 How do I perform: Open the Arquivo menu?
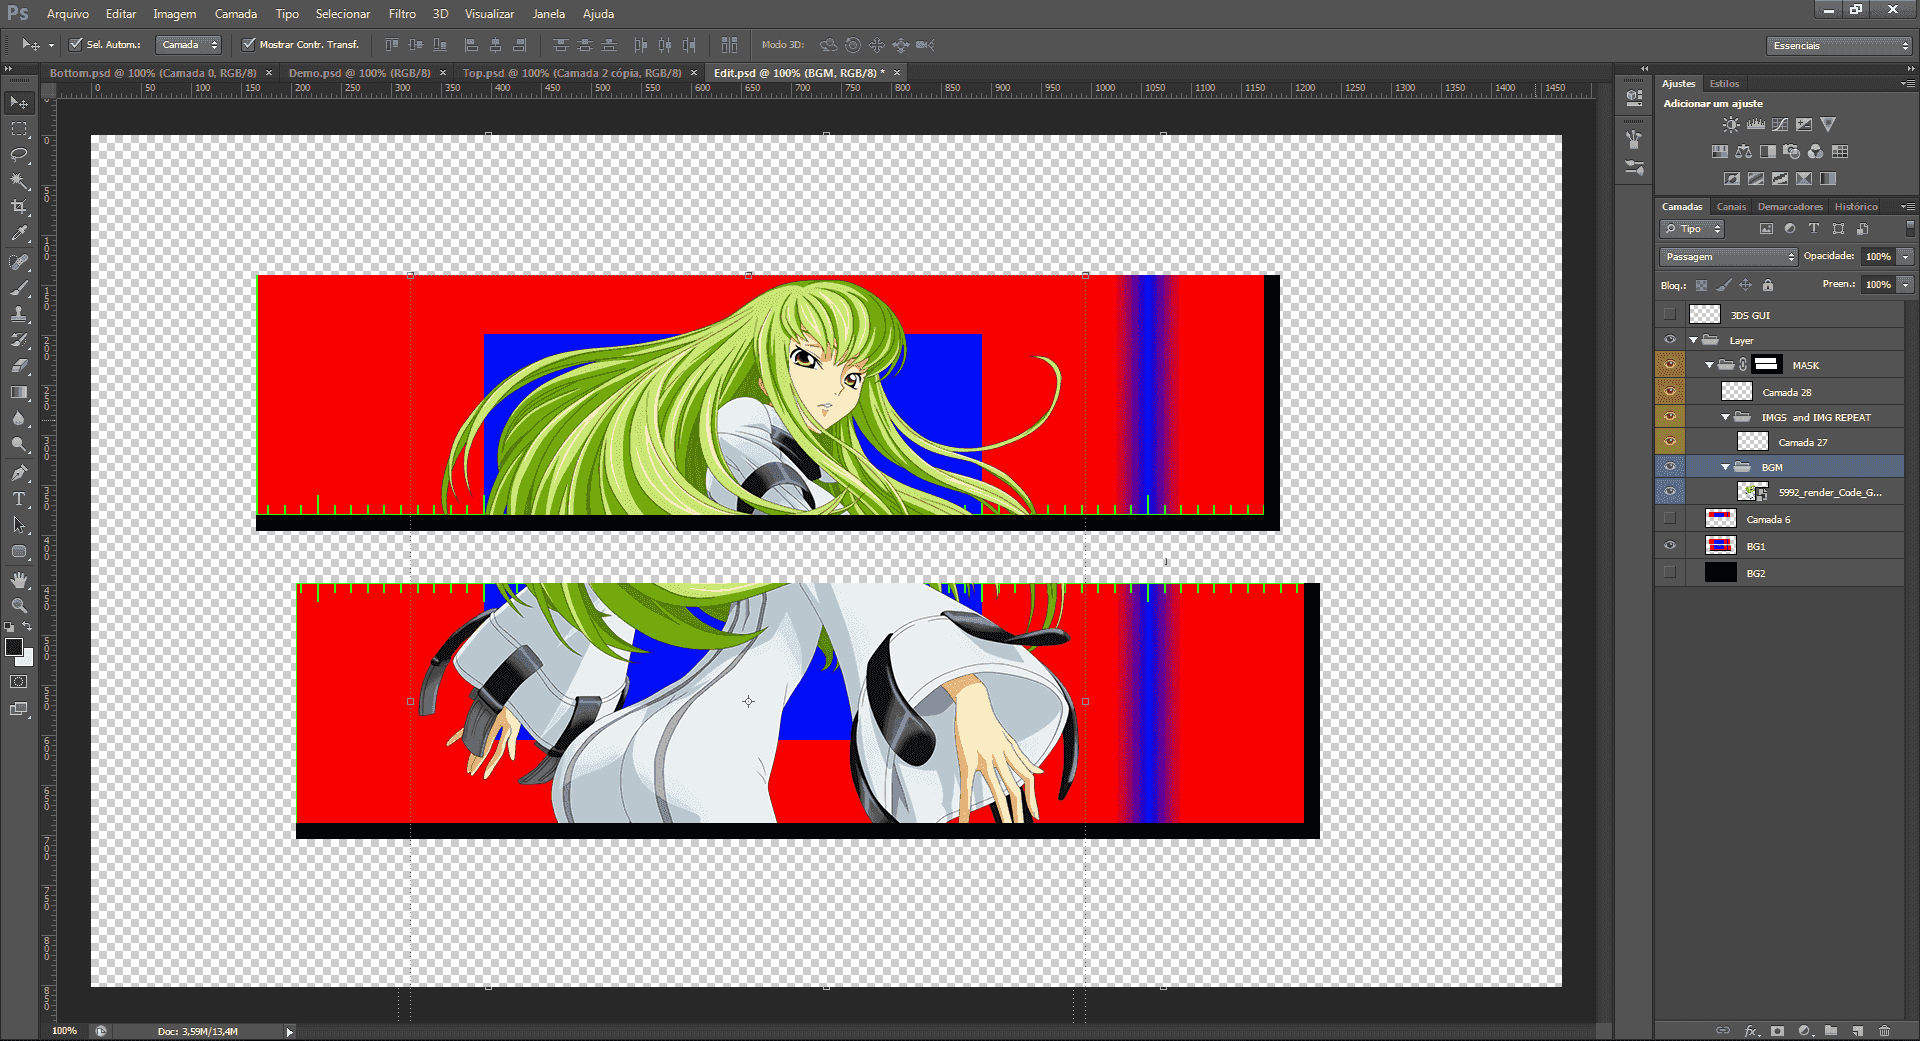tap(68, 14)
